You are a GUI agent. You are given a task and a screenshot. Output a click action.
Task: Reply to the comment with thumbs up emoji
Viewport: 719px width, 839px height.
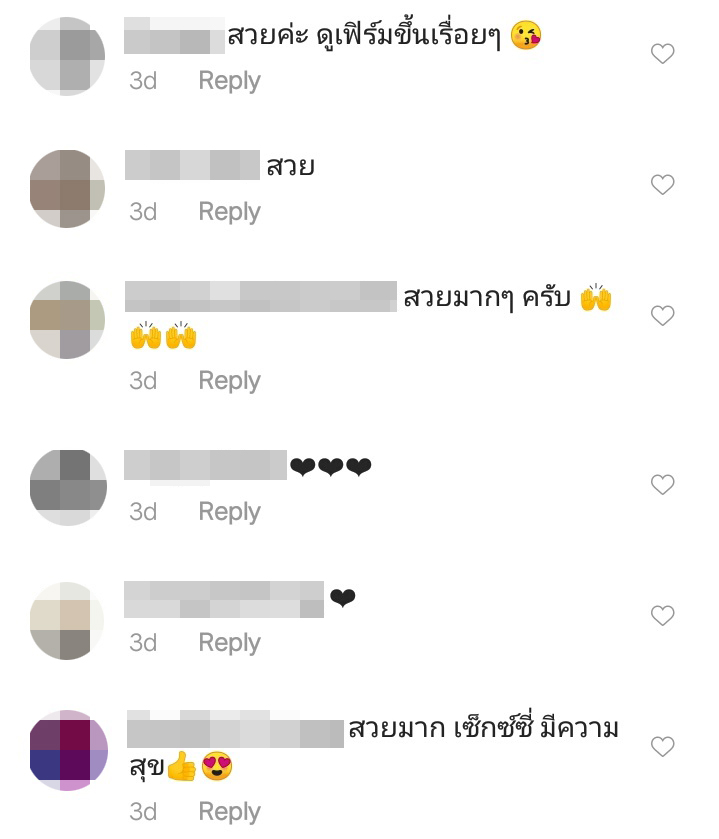click(x=230, y=813)
